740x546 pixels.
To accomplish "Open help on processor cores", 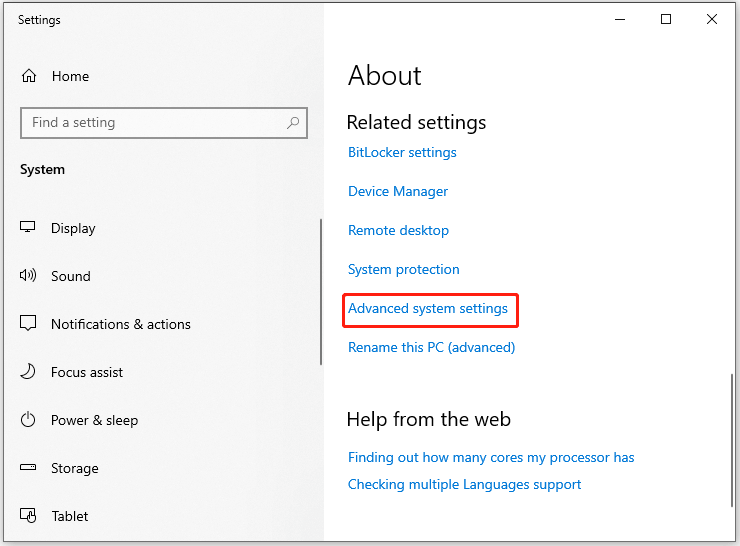I will click(x=491, y=457).
